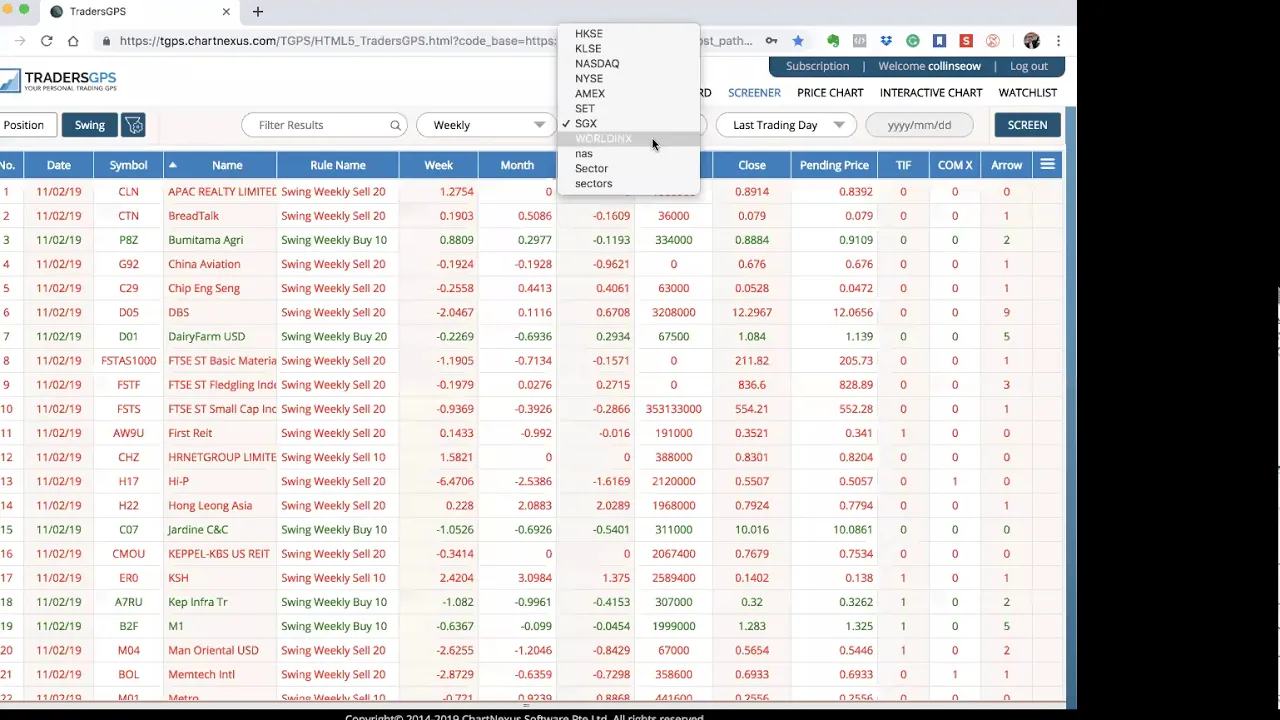Select the DBS row name
Image resolution: width=1280 pixels, height=720 pixels.
coord(179,312)
